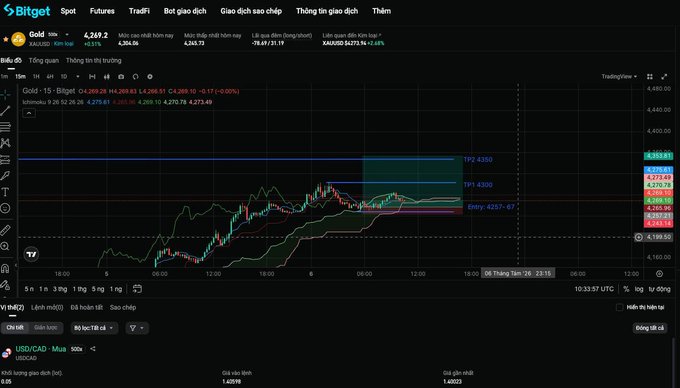This screenshot has width=680, height=388.
Task: Open the funnel filter dropdown
Action: 137,328
